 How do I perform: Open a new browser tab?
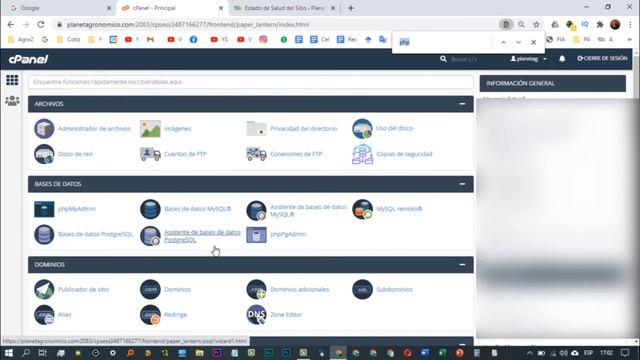click(x=351, y=8)
